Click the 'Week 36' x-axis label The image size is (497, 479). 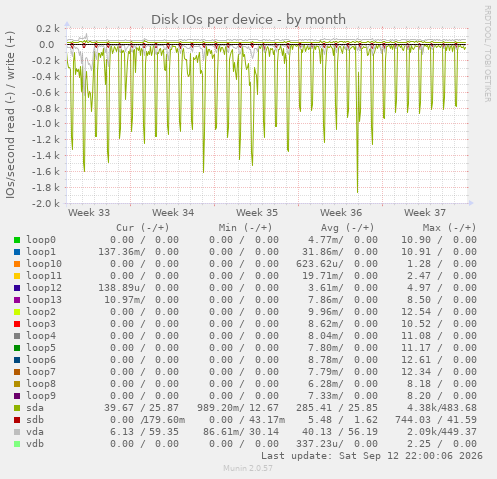341,213
